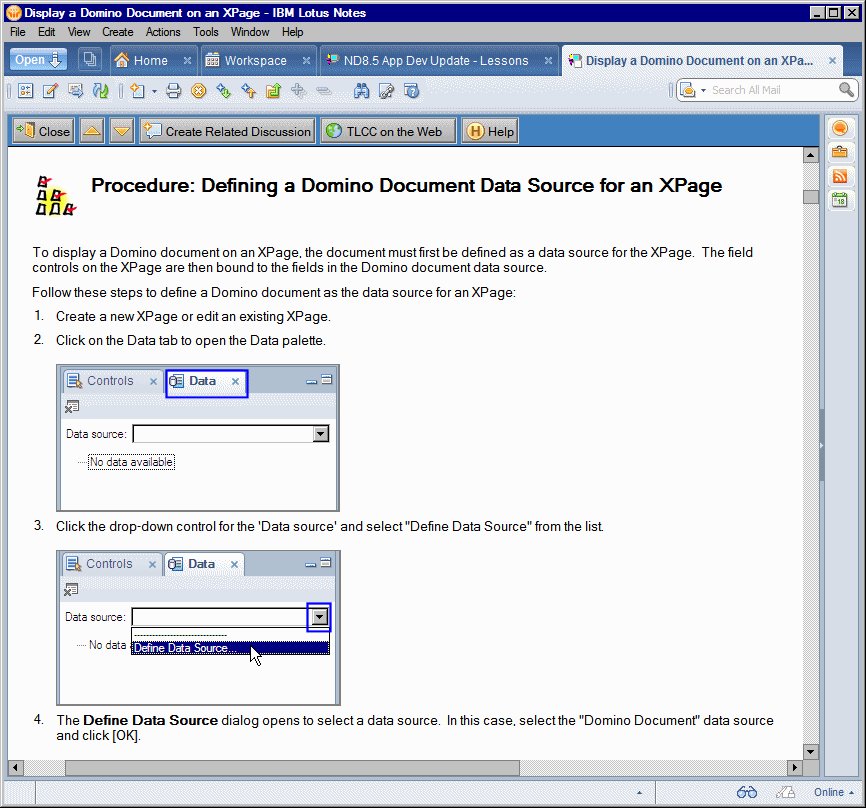Switch to the Workspace tab
This screenshot has height=808, width=866.
click(255, 60)
